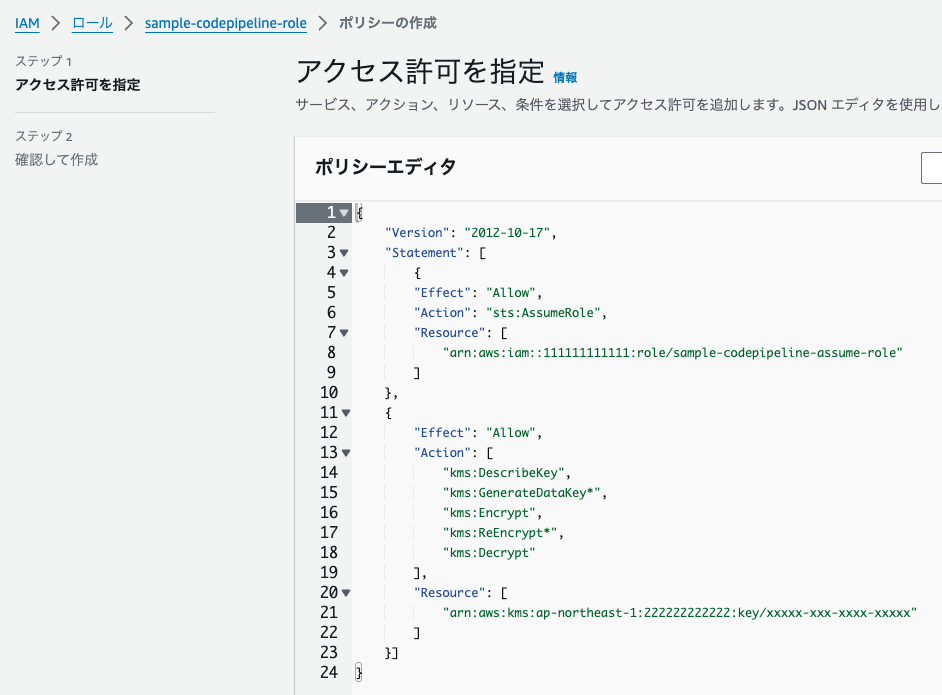Click the kms:DescribeKey line in the editor
This screenshot has width=942, height=695.
coord(506,473)
